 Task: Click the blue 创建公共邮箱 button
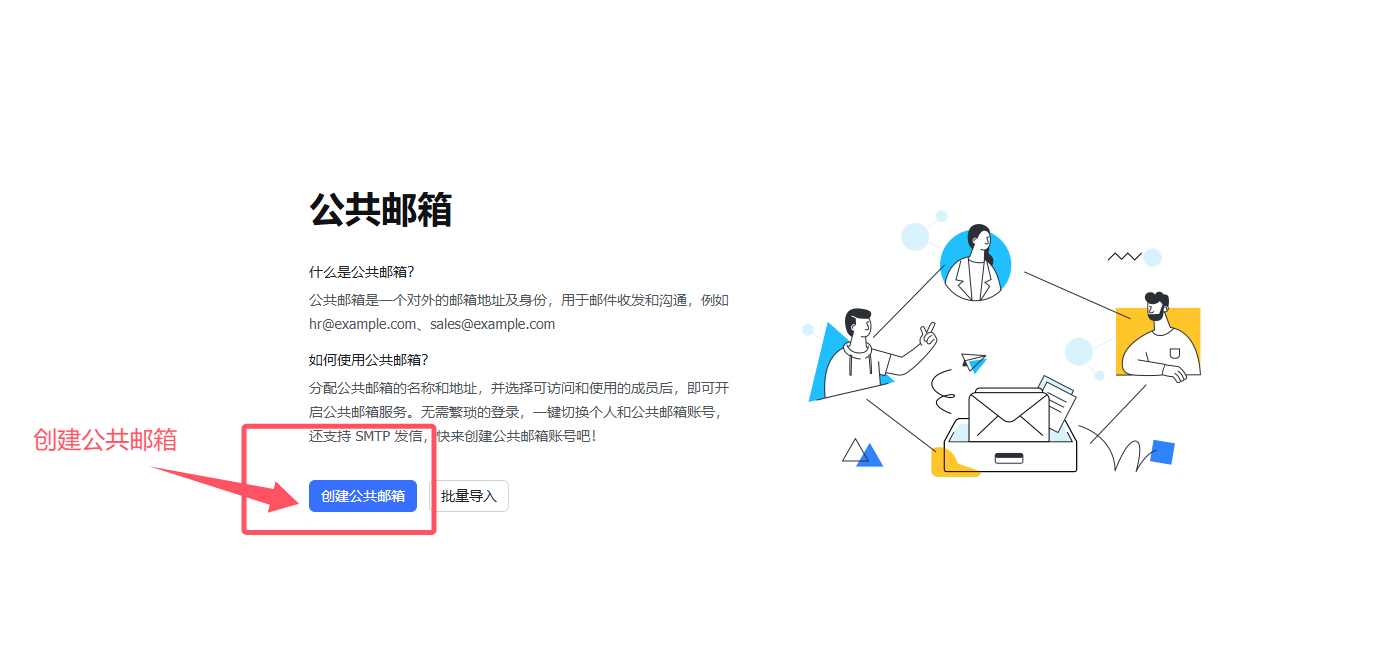click(x=363, y=496)
